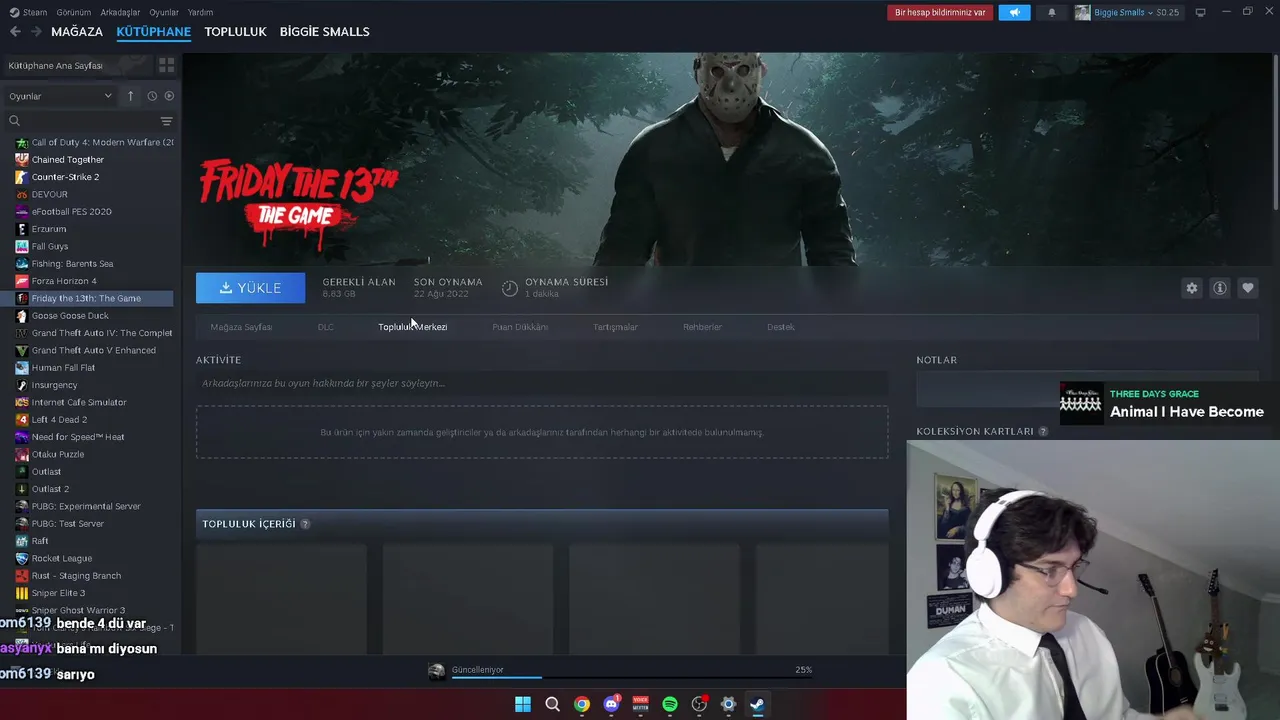1280x720 pixels.
Task: Open Rehberler link
Action: click(702, 327)
